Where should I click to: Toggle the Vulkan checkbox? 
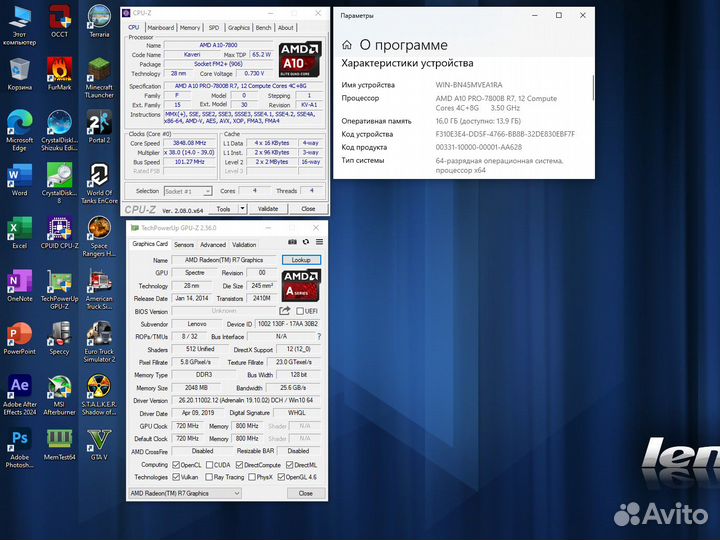tap(176, 477)
